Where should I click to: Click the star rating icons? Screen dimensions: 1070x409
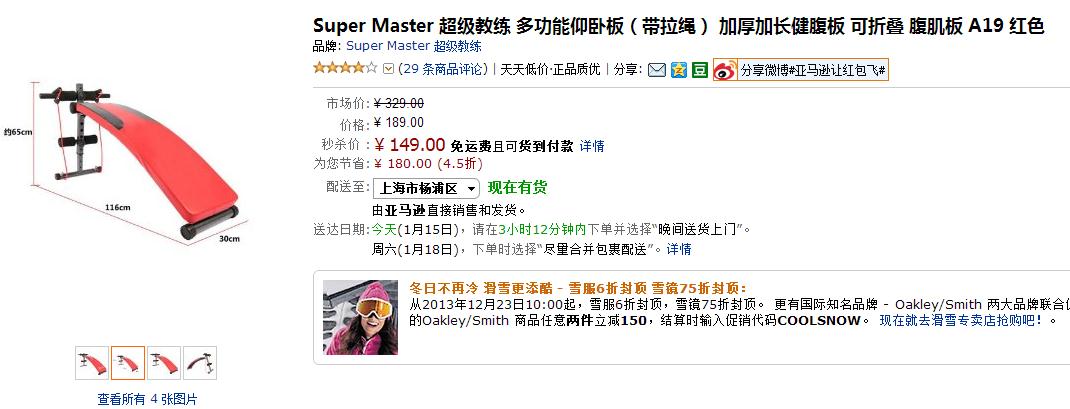coord(345,68)
